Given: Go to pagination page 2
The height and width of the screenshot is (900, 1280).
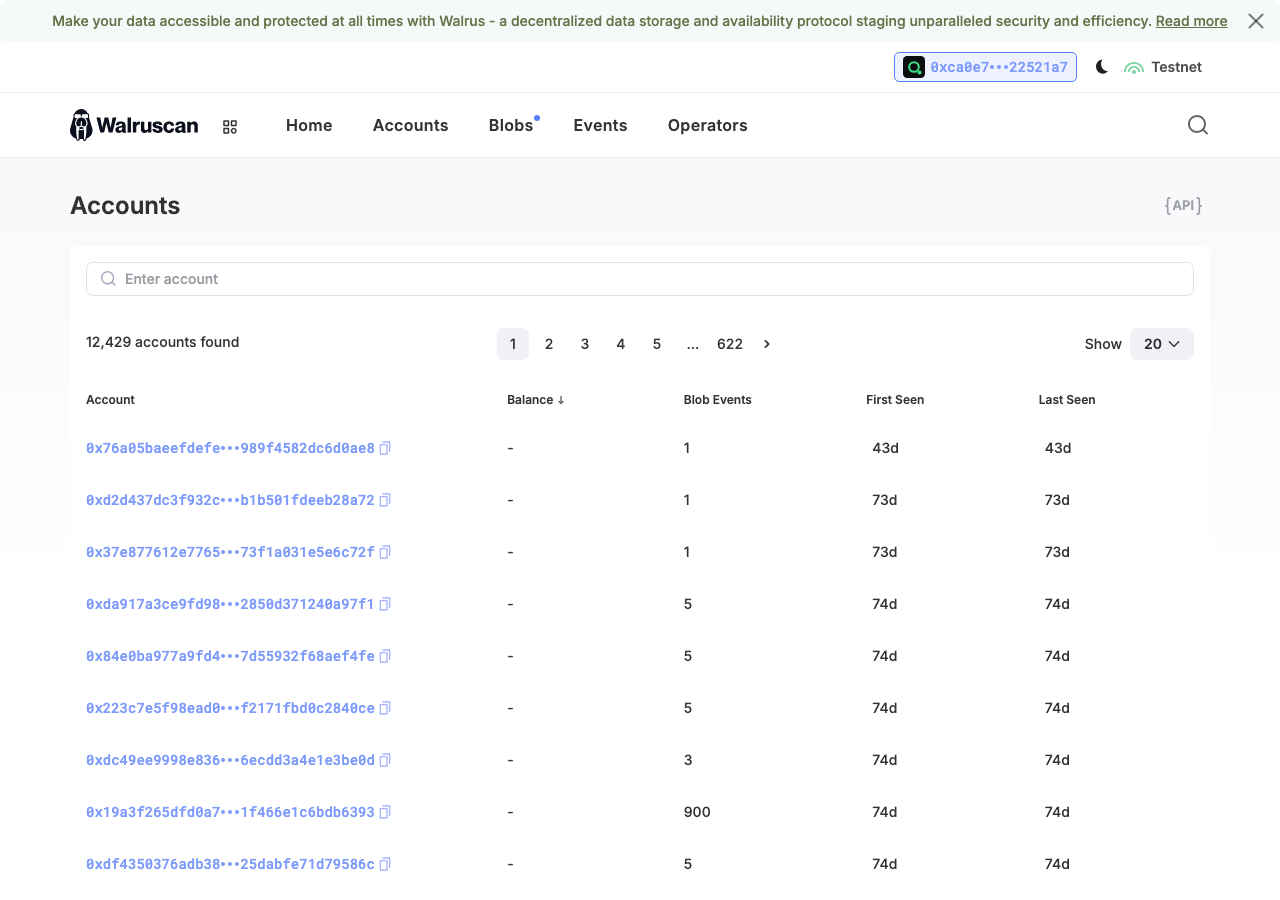Looking at the screenshot, I should 549,344.
